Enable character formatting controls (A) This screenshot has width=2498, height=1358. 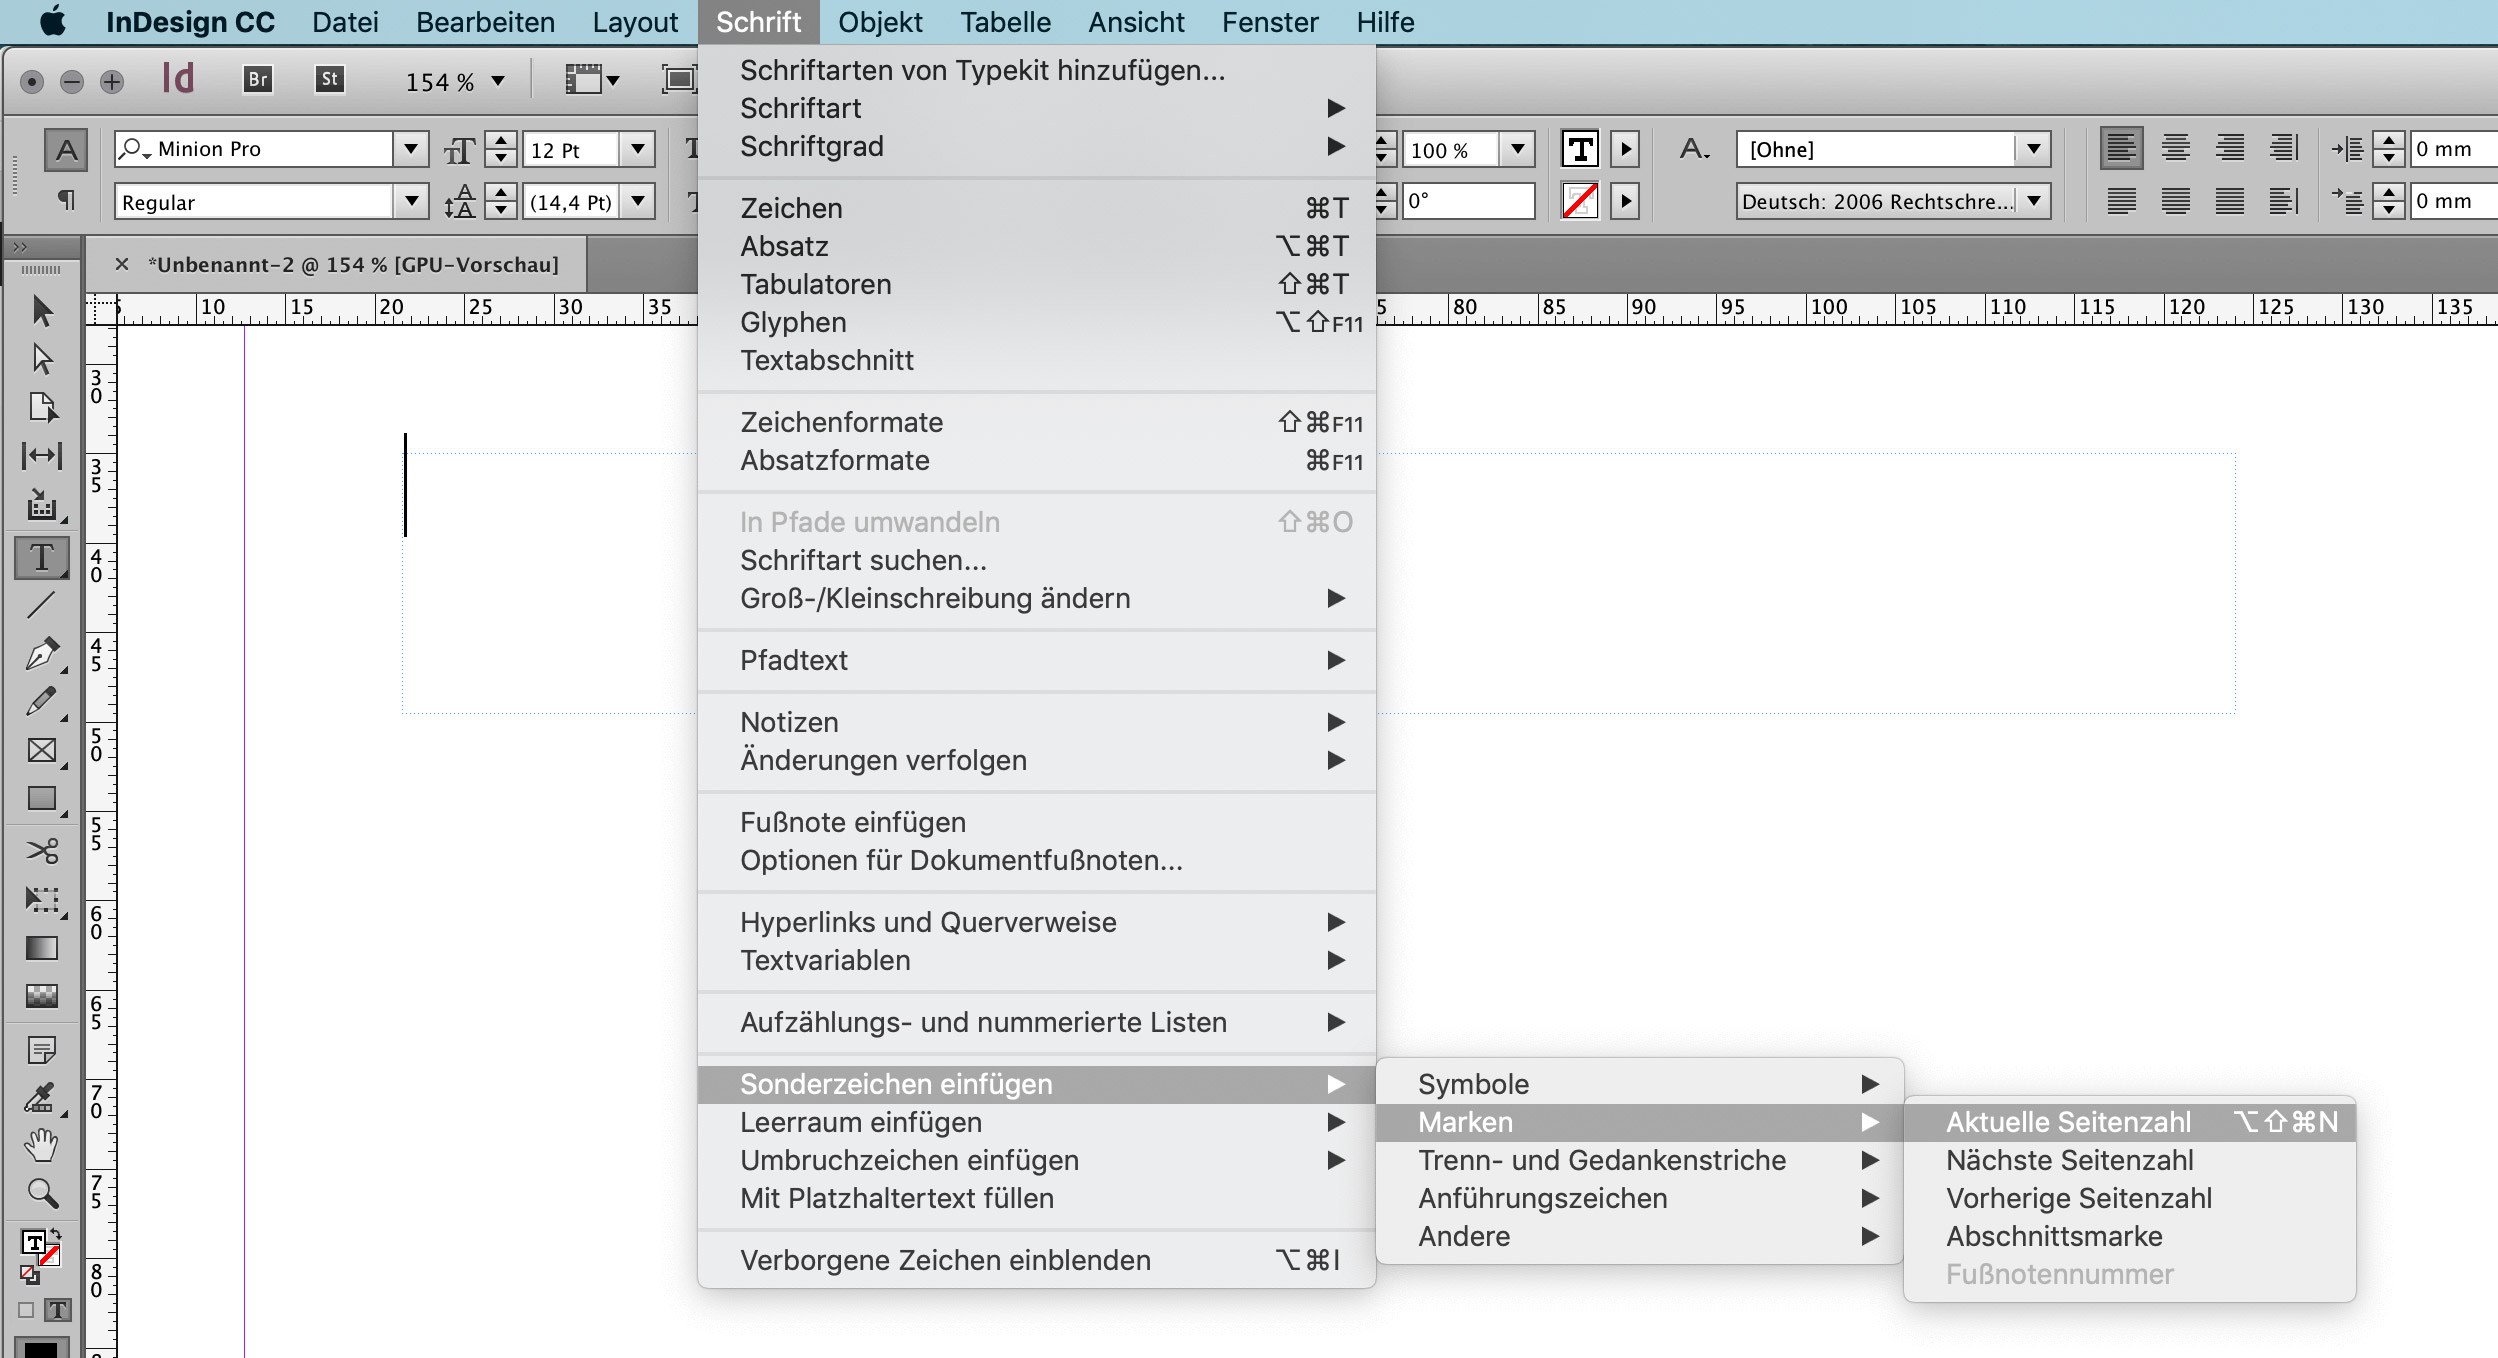(66, 150)
